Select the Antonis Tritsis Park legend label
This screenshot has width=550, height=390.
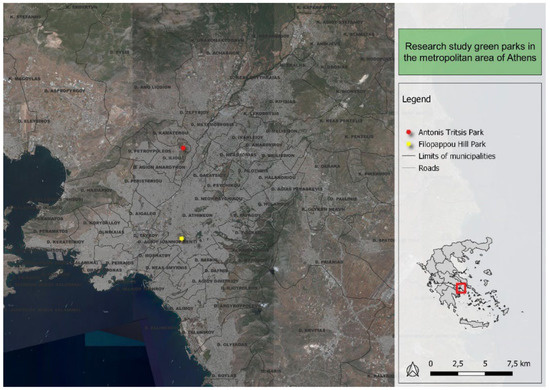(451, 132)
